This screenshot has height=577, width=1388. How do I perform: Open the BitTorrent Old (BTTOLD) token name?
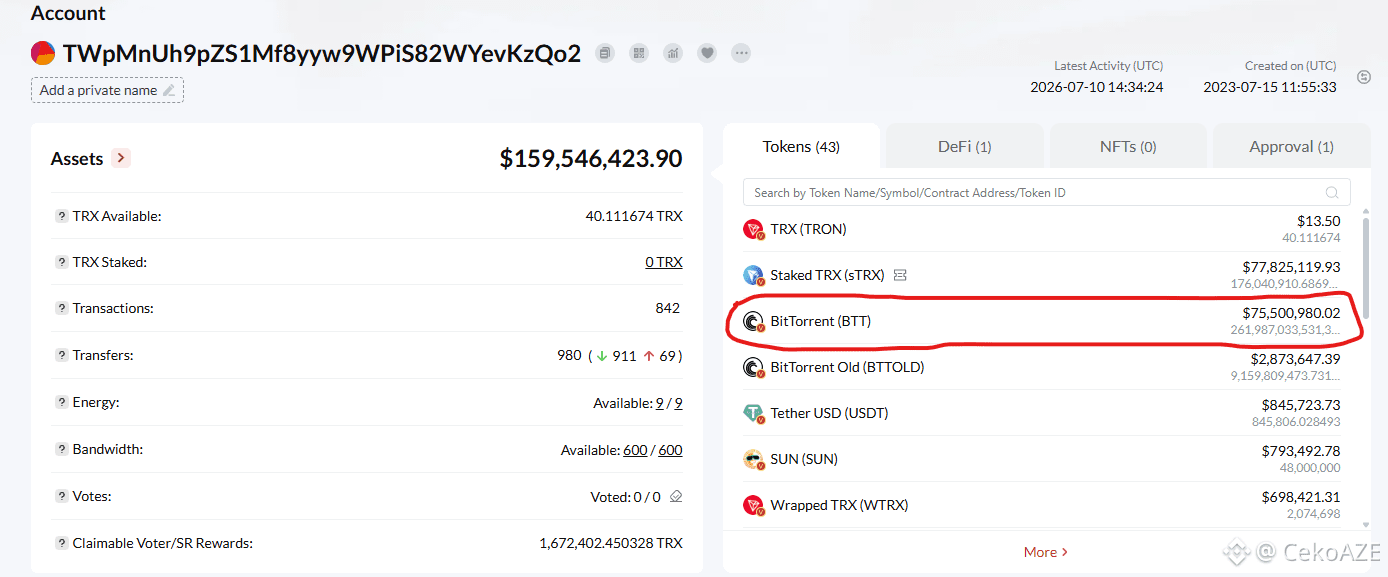point(847,367)
